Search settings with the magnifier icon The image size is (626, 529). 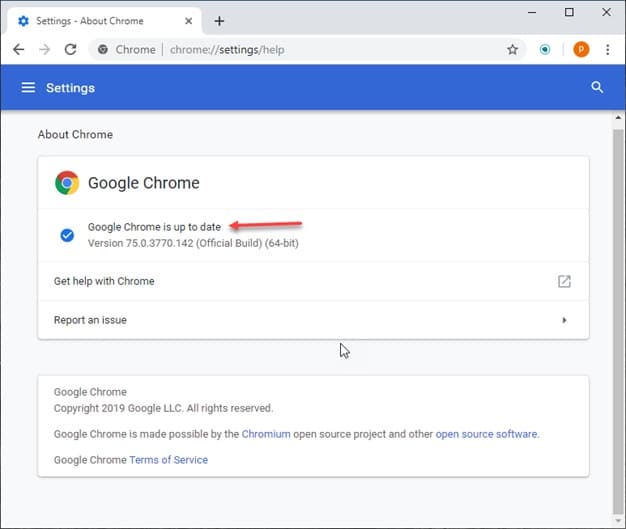pos(597,87)
